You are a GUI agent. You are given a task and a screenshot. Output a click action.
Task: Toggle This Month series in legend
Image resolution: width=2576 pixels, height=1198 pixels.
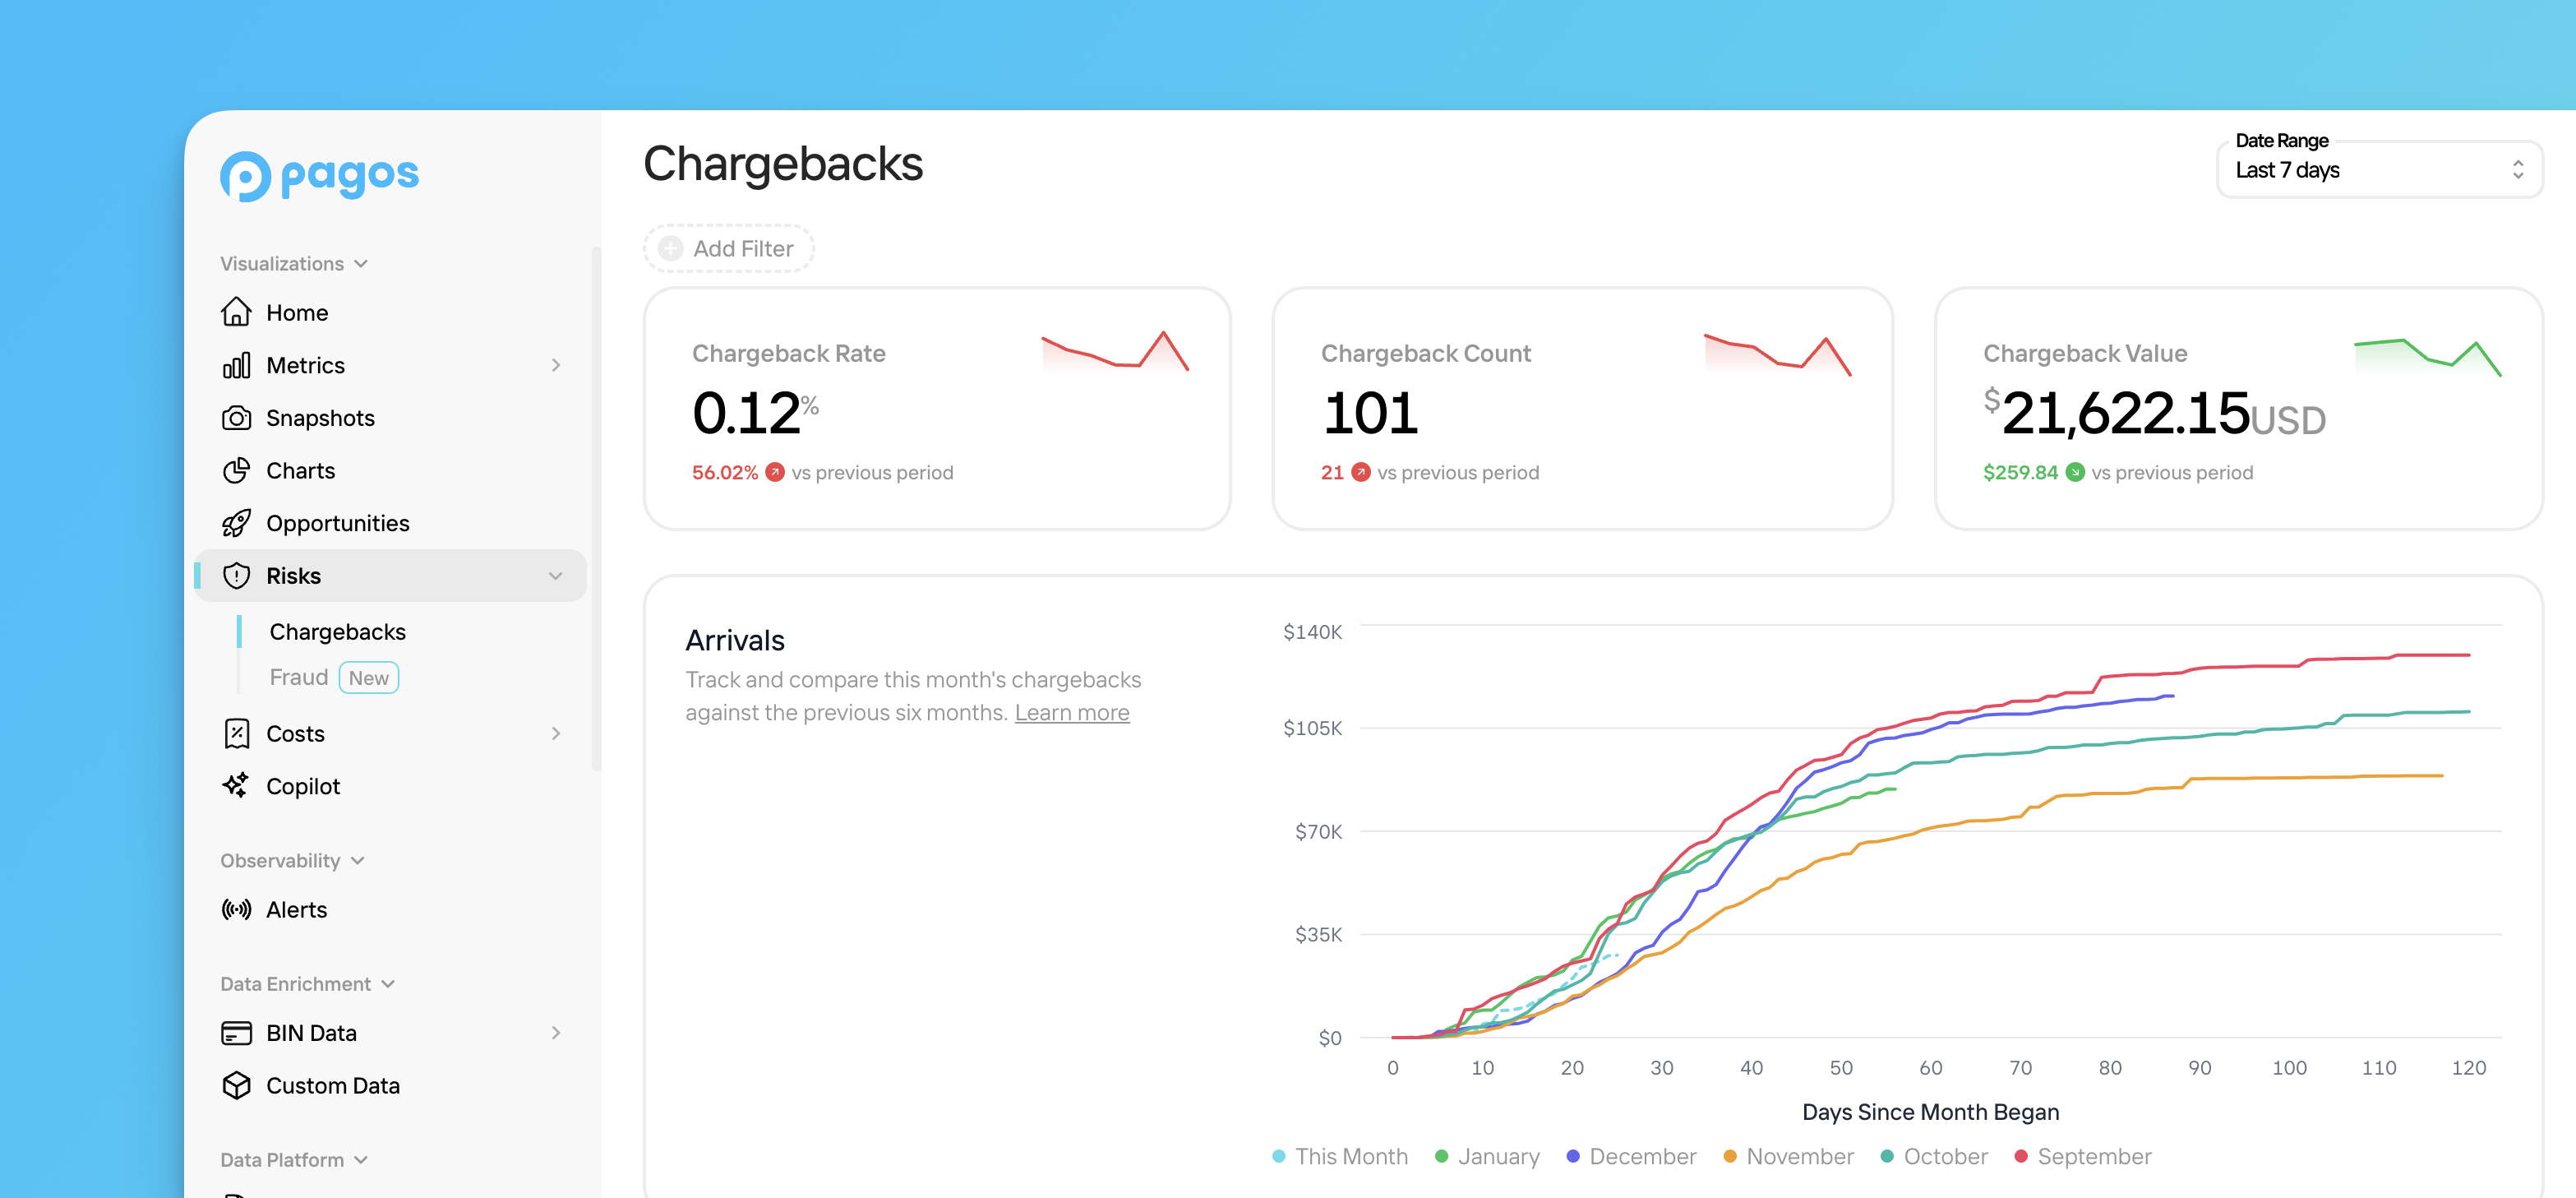click(1340, 1156)
